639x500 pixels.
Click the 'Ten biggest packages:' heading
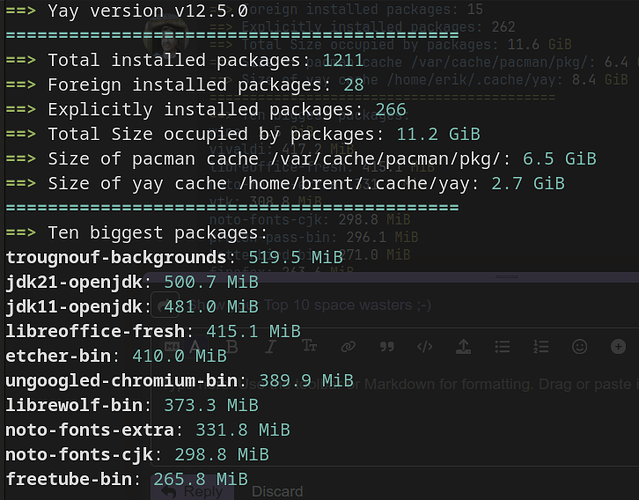tap(157, 233)
